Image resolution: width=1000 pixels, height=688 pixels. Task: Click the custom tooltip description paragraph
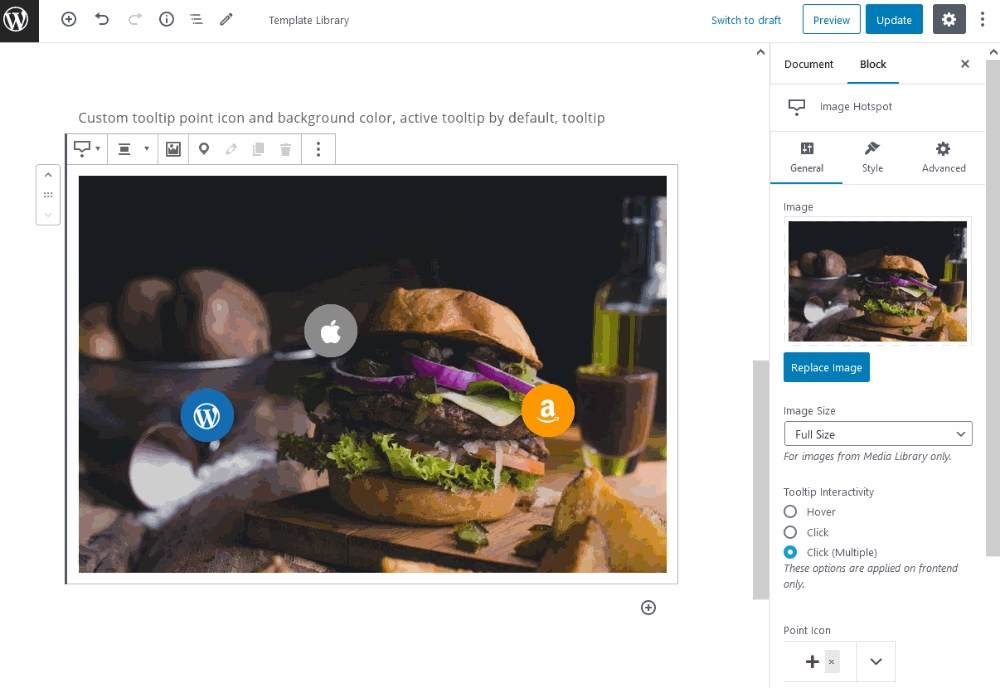341,118
